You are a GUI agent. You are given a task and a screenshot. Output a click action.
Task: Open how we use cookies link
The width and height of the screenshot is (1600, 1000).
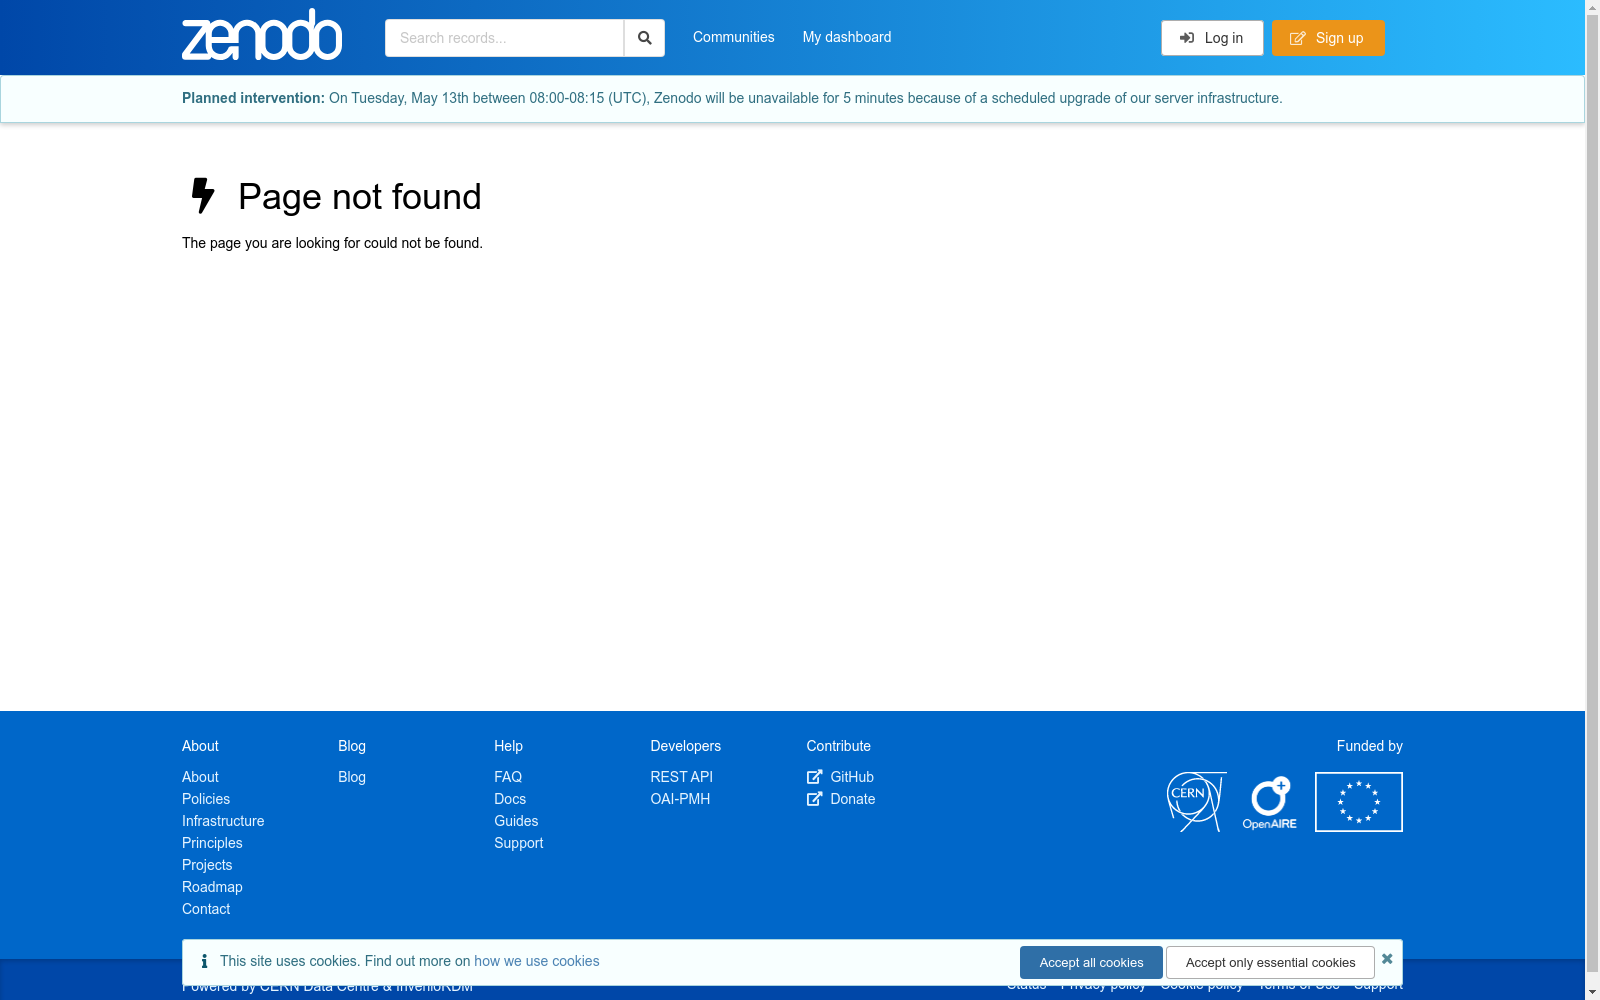click(537, 961)
